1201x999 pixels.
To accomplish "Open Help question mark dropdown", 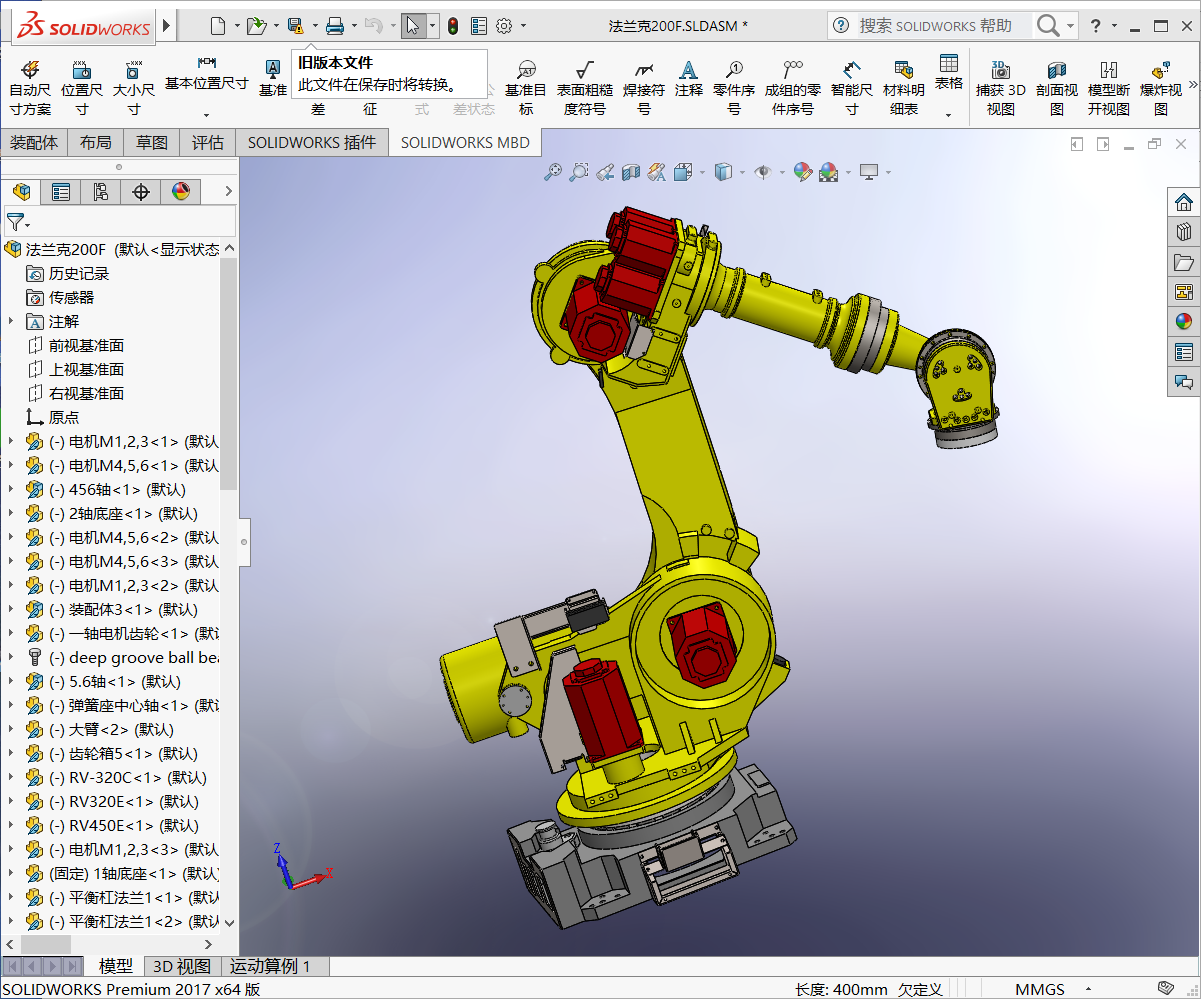I will point(1115,26).
